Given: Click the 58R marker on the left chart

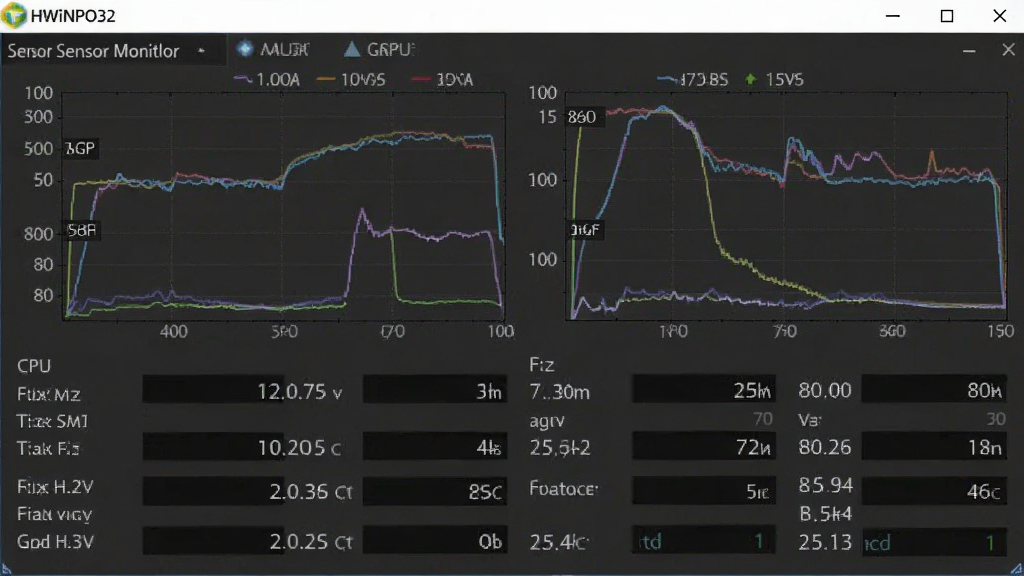Looking at the screenshot, I should (82, 230).
